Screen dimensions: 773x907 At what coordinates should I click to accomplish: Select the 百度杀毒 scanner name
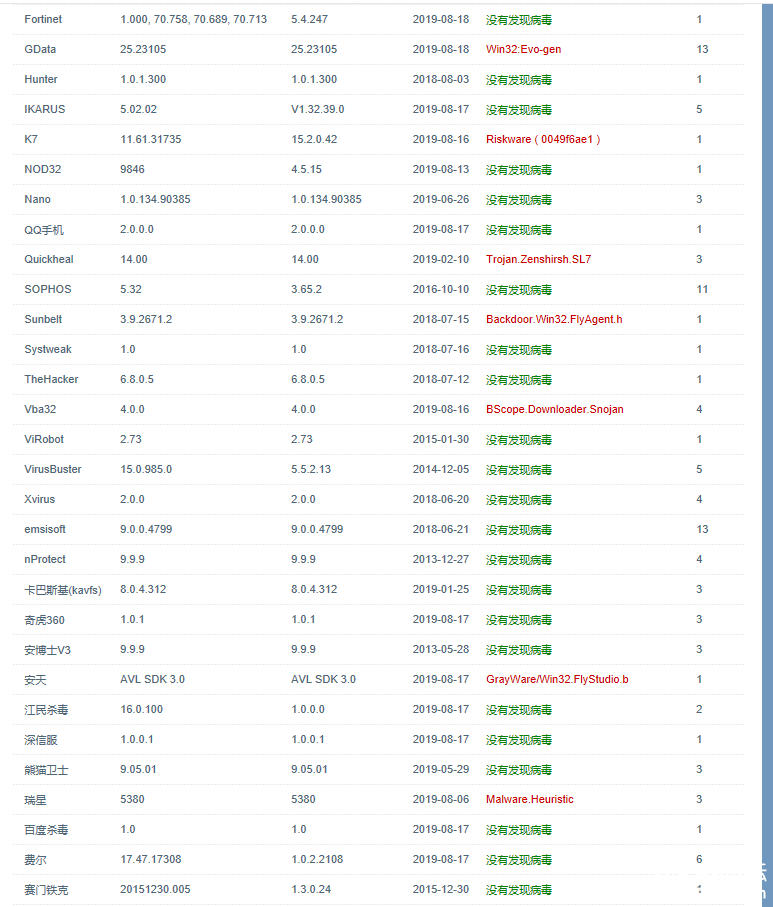point(46,829)
